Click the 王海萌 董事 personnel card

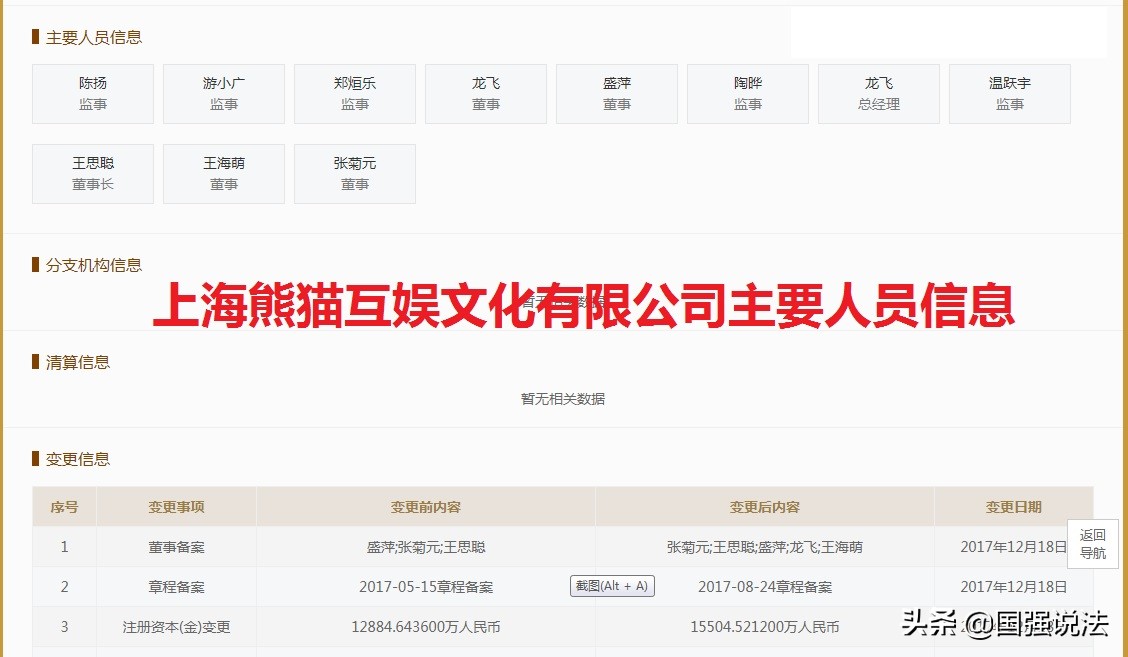pos(223,173)
